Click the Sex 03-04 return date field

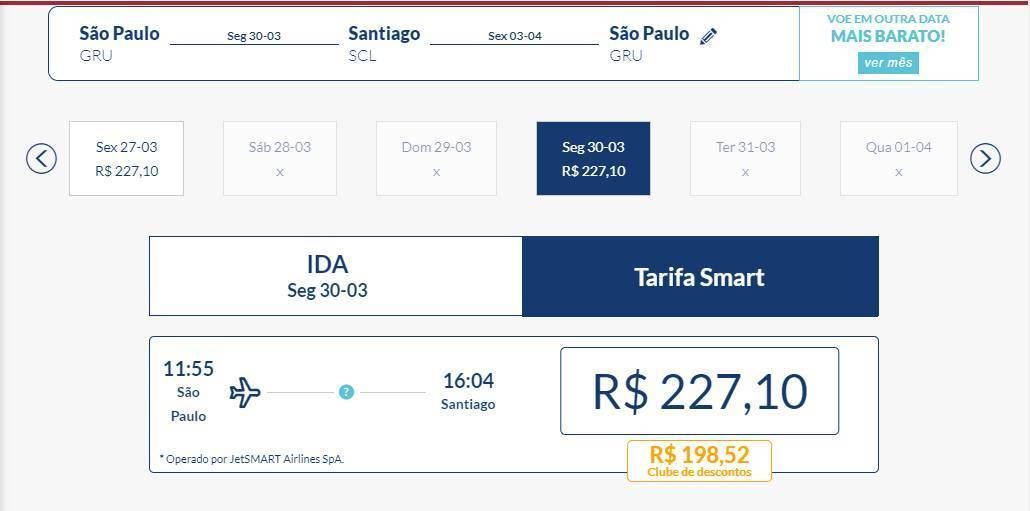tap(514, 37)
